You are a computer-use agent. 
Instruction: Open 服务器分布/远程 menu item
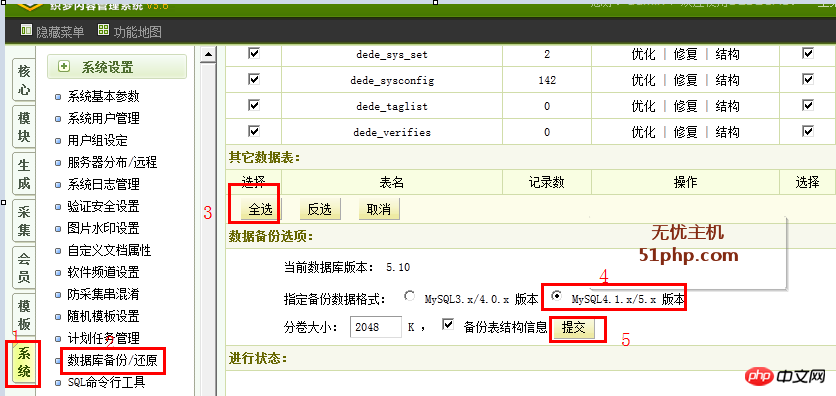[112, 163]
